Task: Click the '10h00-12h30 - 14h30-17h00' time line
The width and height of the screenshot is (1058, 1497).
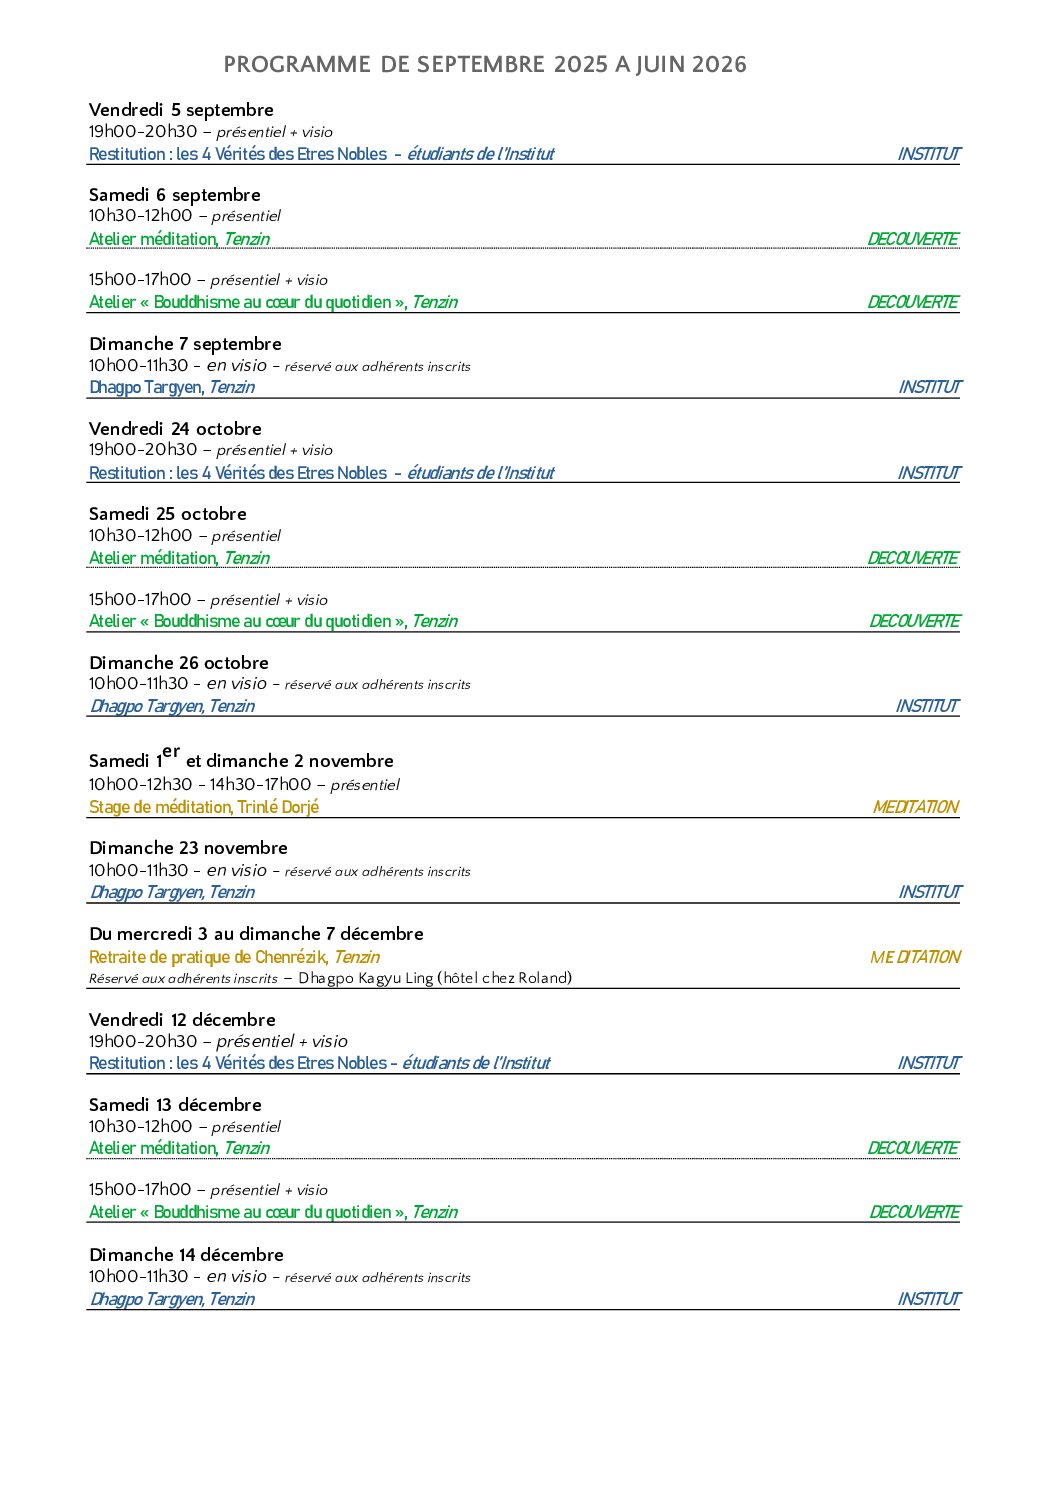Action: (x=200, y=785)
